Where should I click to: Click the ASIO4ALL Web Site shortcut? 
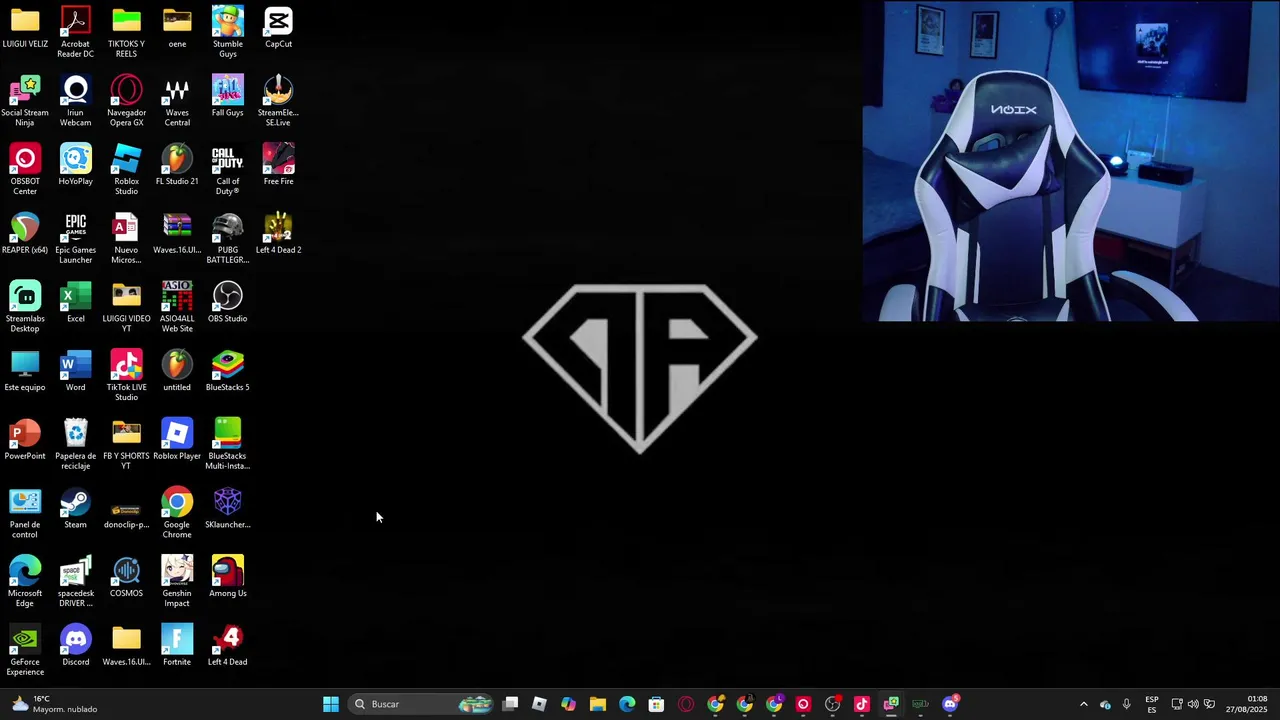point(177,308)
